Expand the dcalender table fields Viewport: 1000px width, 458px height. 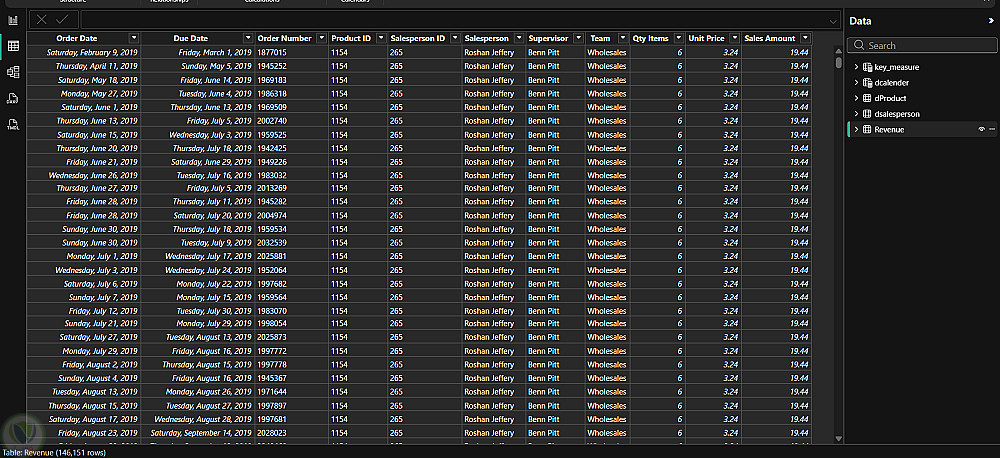pyautogui.click(x=856, y=82)
